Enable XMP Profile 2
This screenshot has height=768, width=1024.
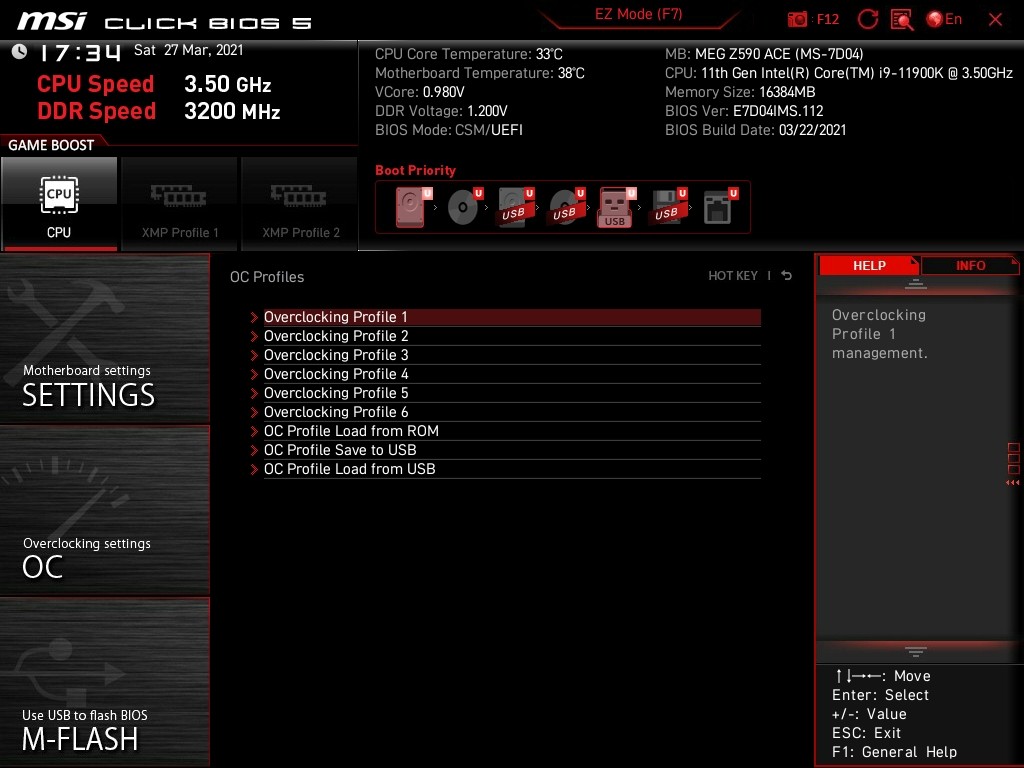[x=300, y=204]
